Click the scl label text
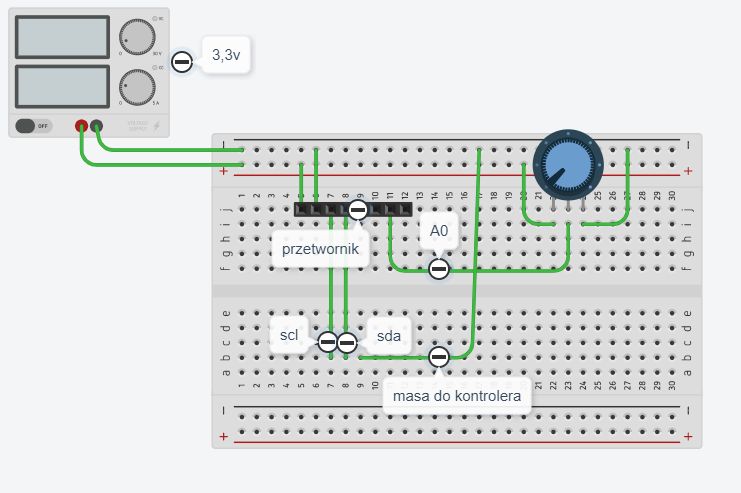Image resolution: width=741 pixels, height=493 pixels. (289, 335)
